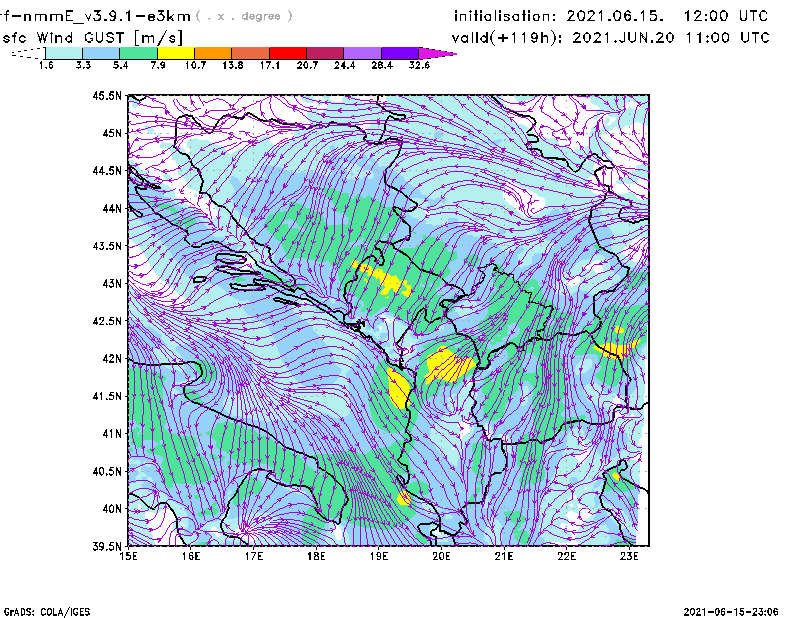800x618 pixels.
Task: Click the legend value 24.4
Action: coord(344,65)
